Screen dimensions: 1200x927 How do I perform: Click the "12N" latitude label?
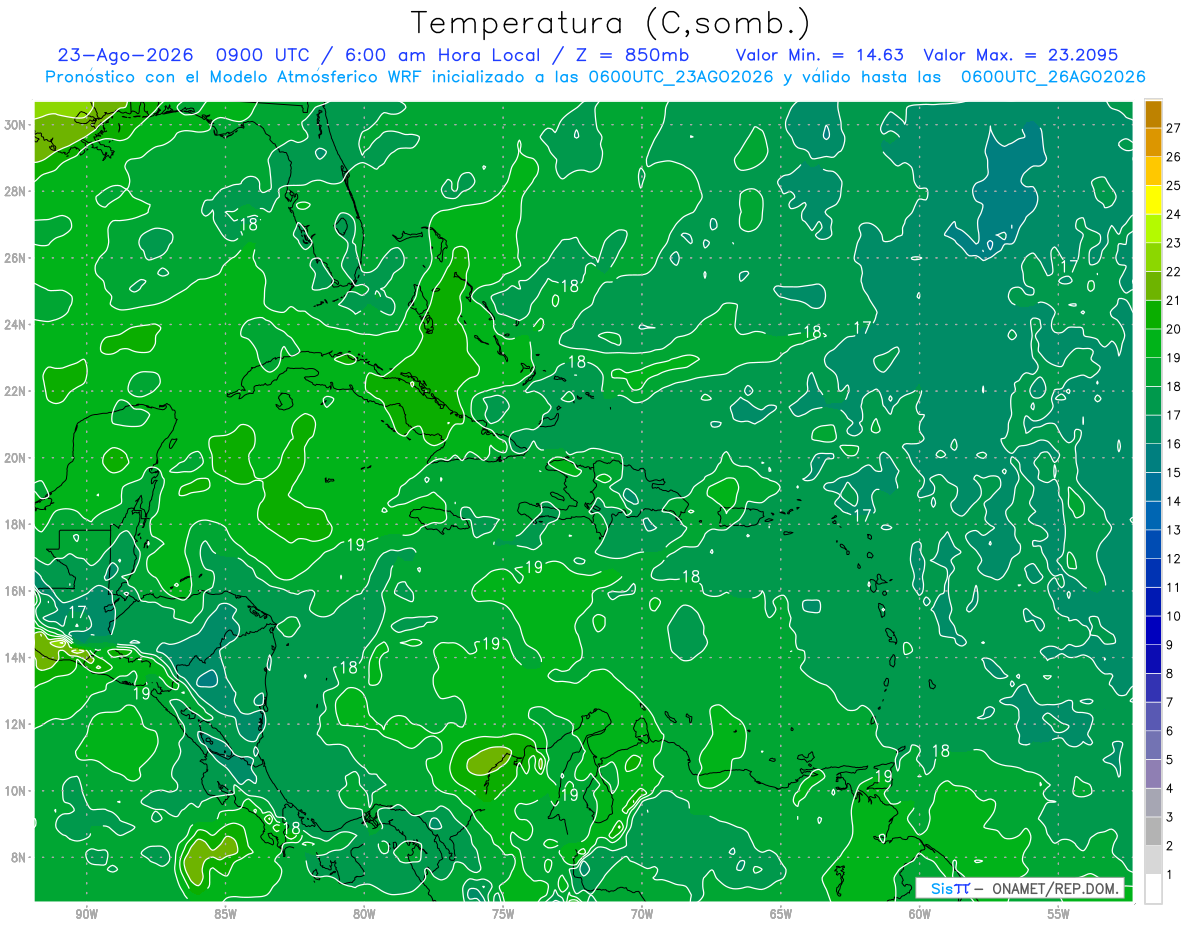(x=15, y=724)
